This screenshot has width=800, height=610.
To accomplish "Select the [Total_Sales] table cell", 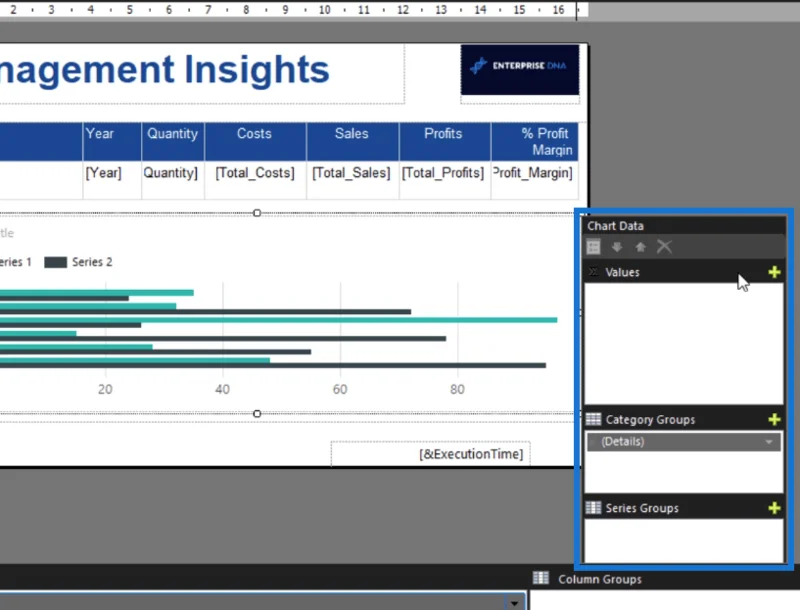I will [x=352, y=173].
